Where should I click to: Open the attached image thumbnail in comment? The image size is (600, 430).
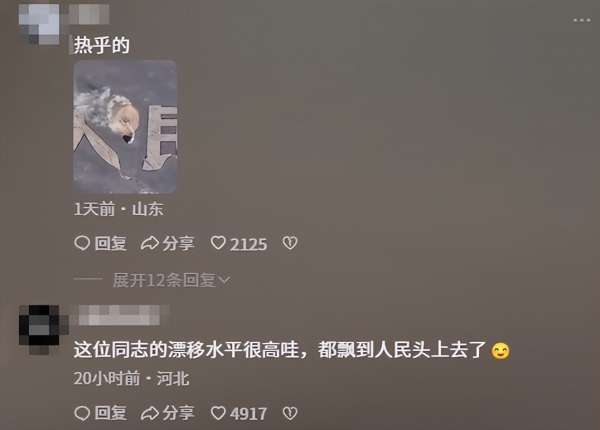point(125,127)
